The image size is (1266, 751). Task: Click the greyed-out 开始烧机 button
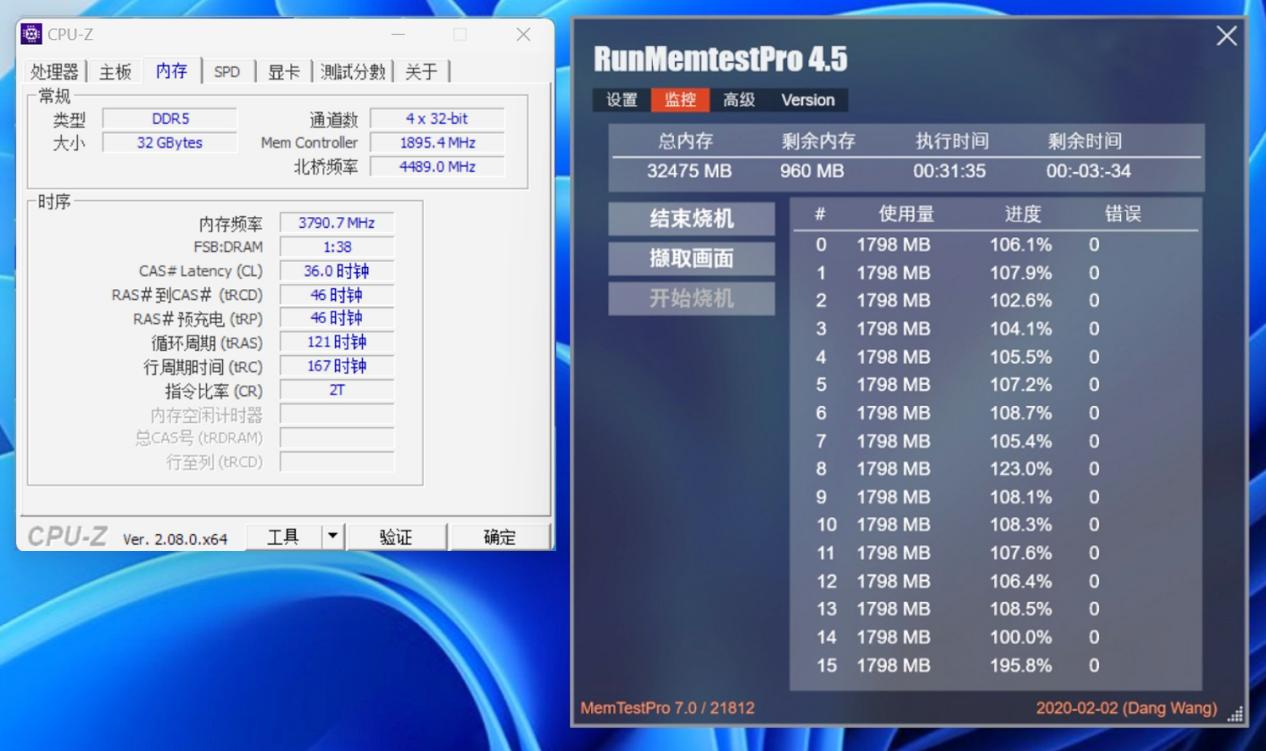pyautogui.click(x=691, y=299)
